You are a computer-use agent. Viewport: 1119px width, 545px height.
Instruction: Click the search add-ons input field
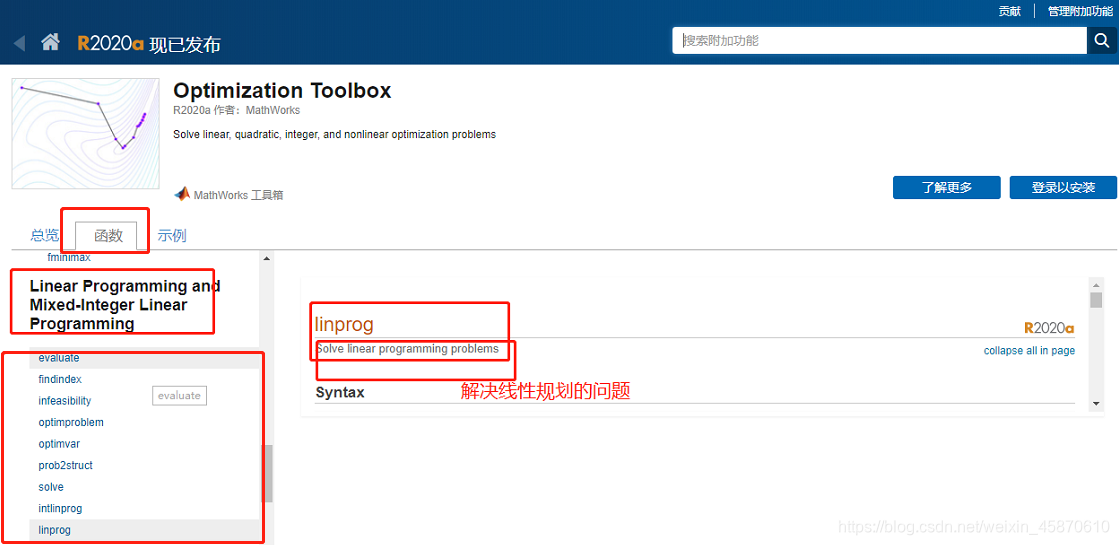tap(879, 41)
